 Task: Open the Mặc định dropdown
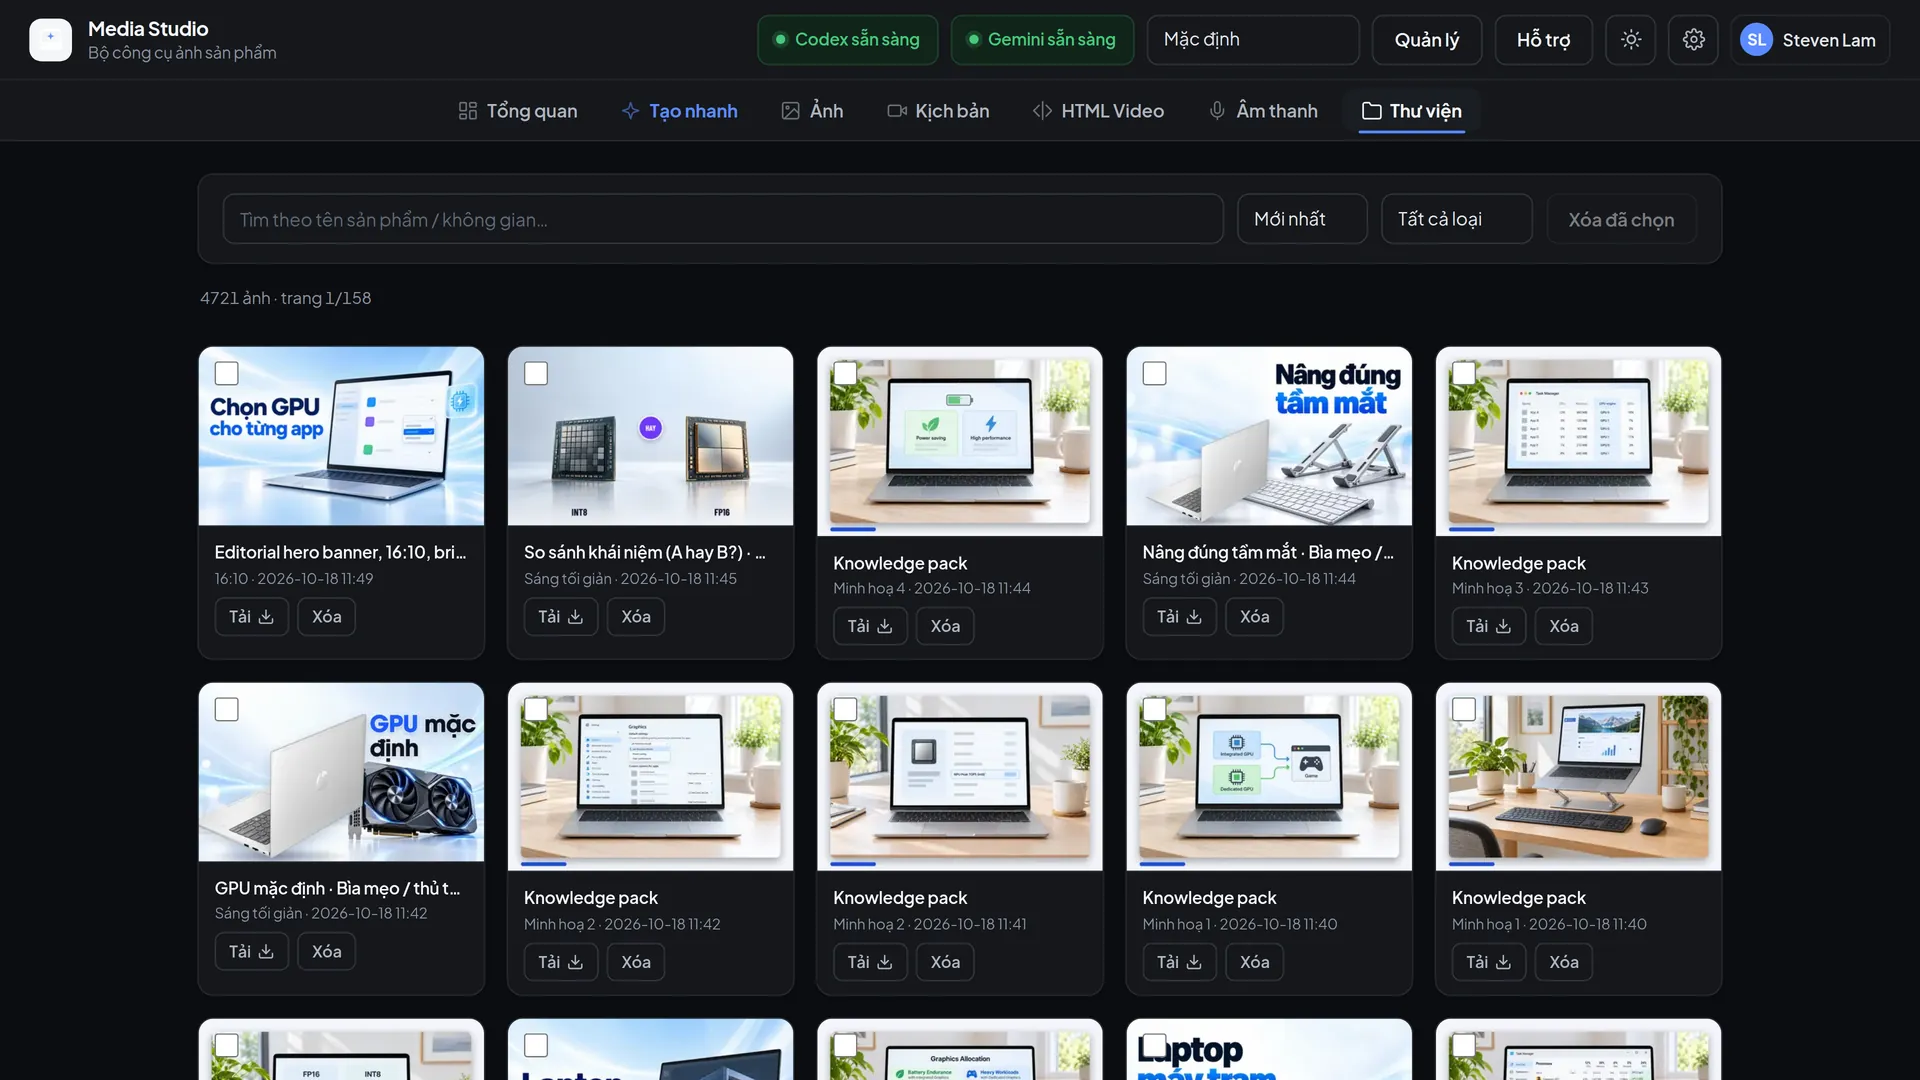pyautogui.click(x=1253, y=40)
